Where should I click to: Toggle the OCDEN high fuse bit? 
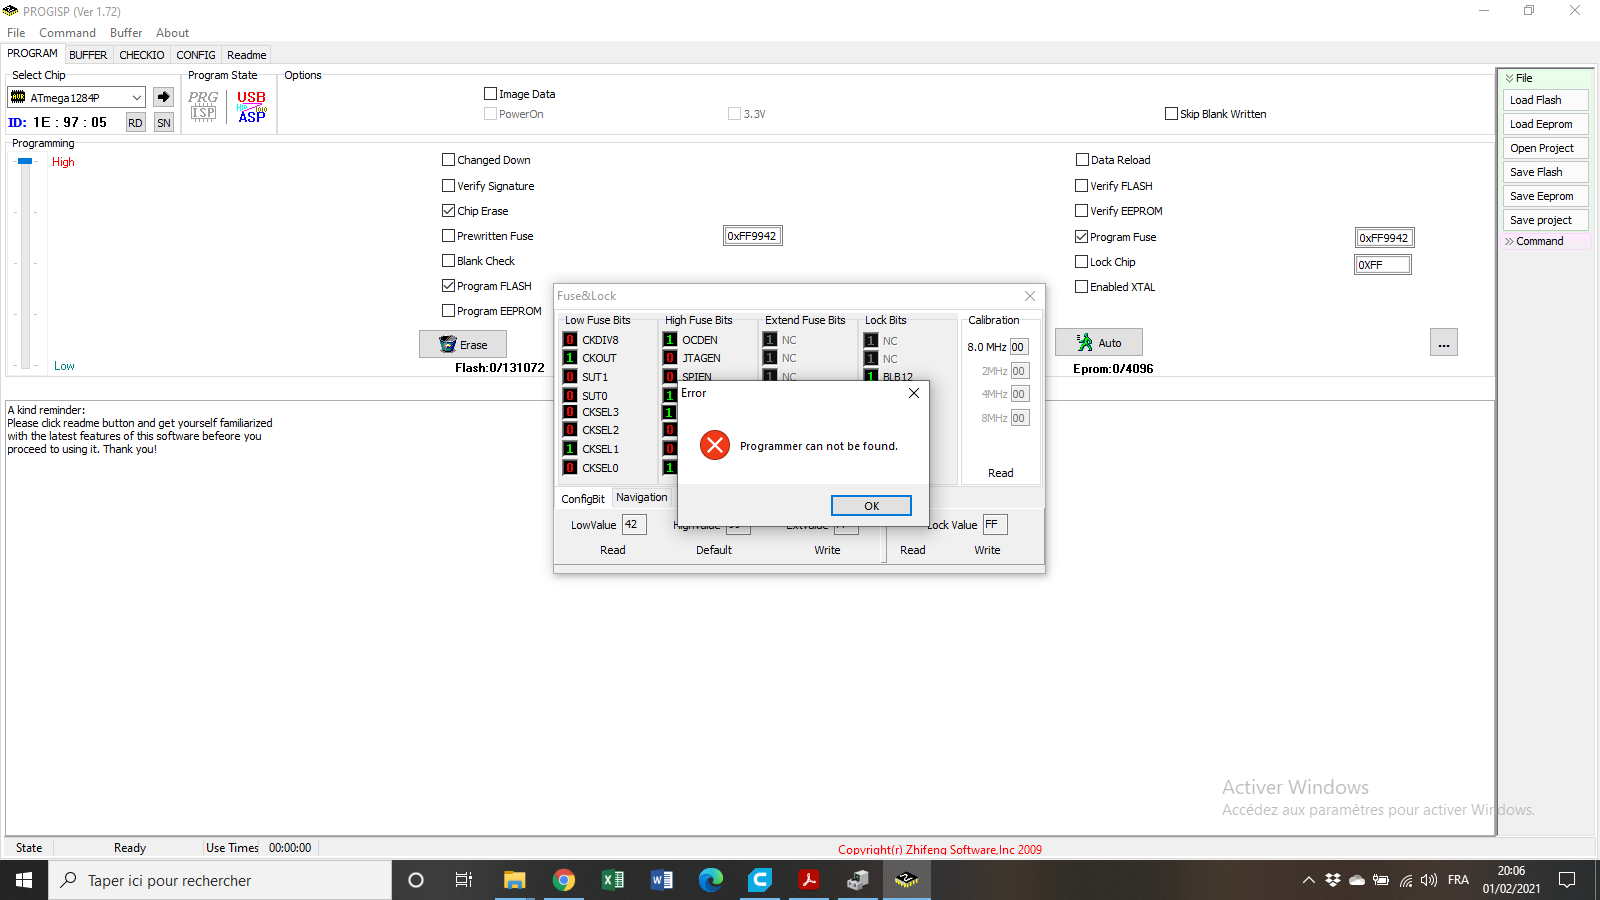click(670, 340)
